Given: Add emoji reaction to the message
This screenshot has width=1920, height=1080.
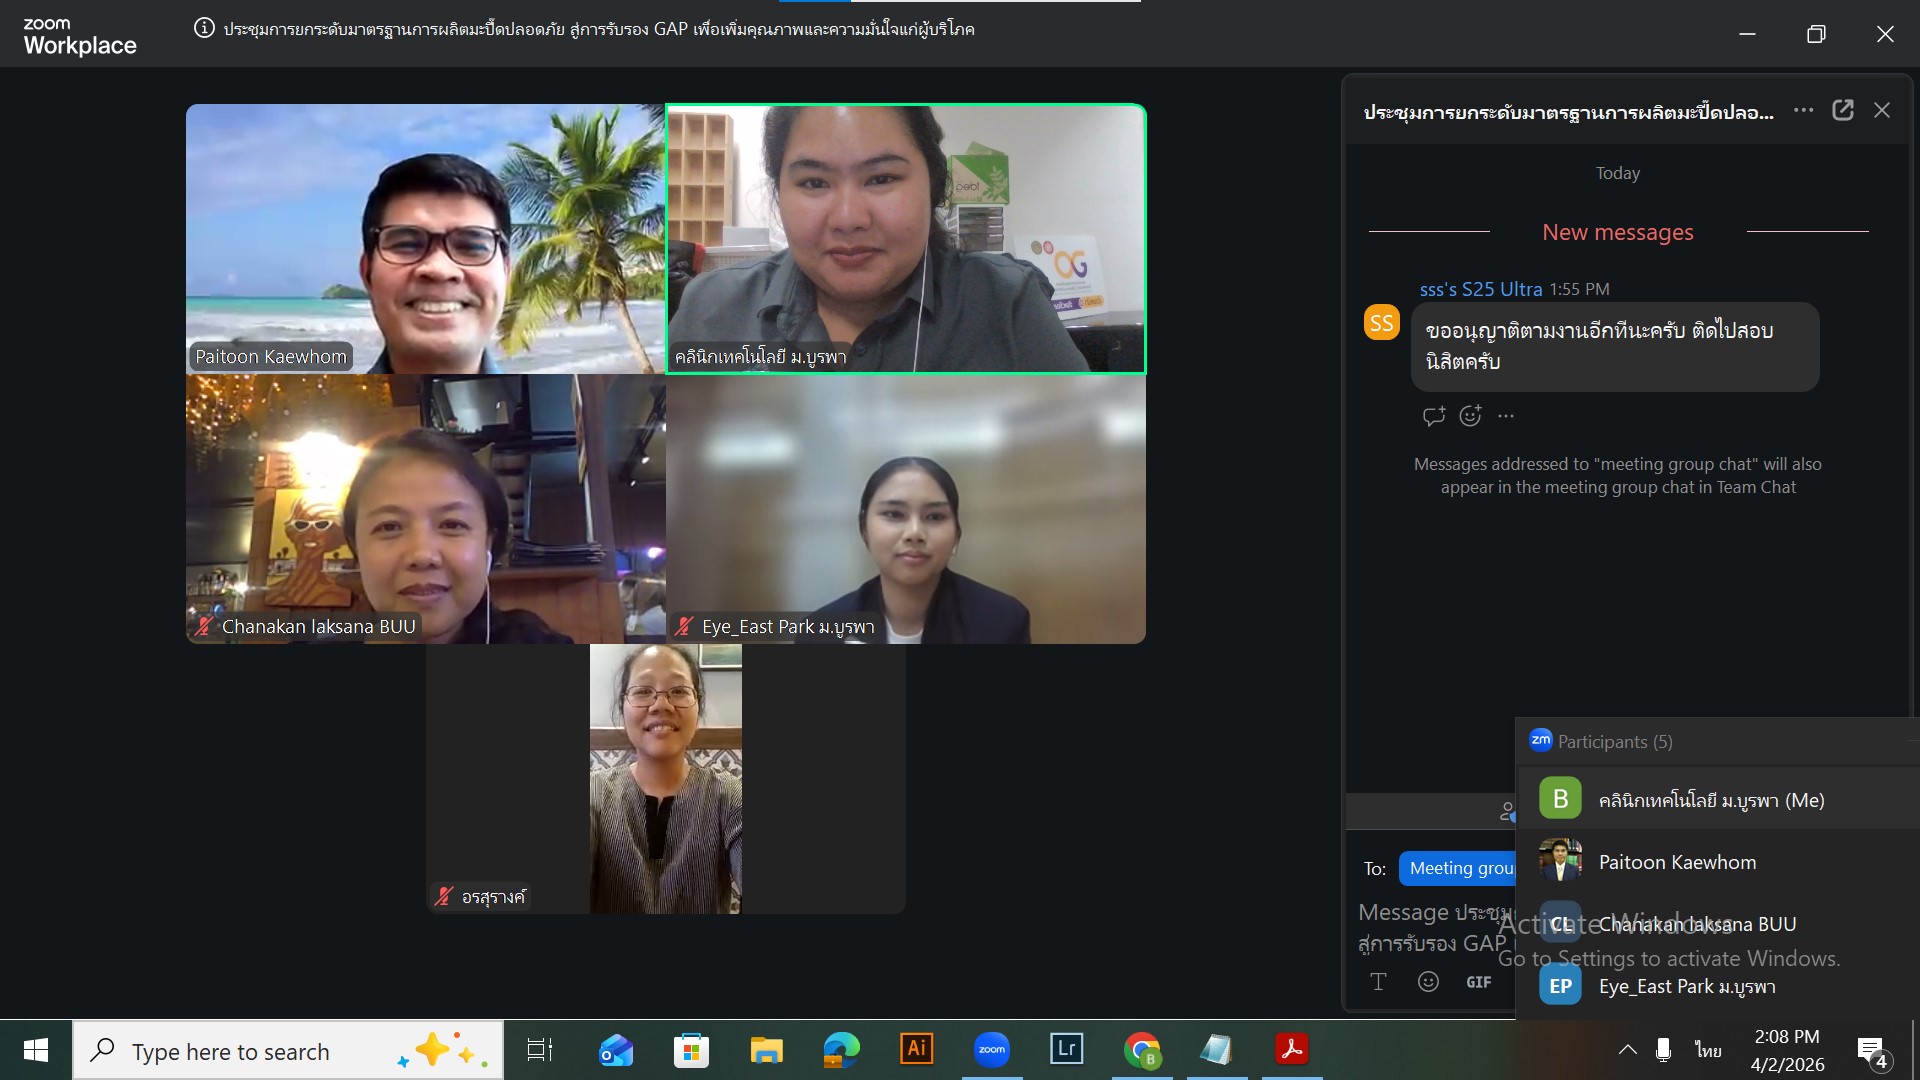Looking at the screenshot, I should tap(1470, 416).
